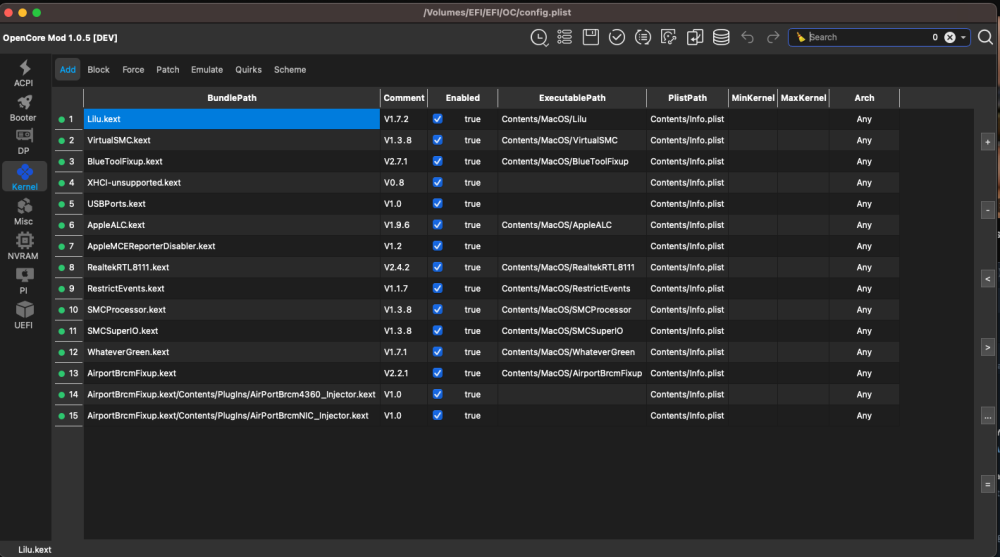Click the MinKernel column header

point(753,98)
